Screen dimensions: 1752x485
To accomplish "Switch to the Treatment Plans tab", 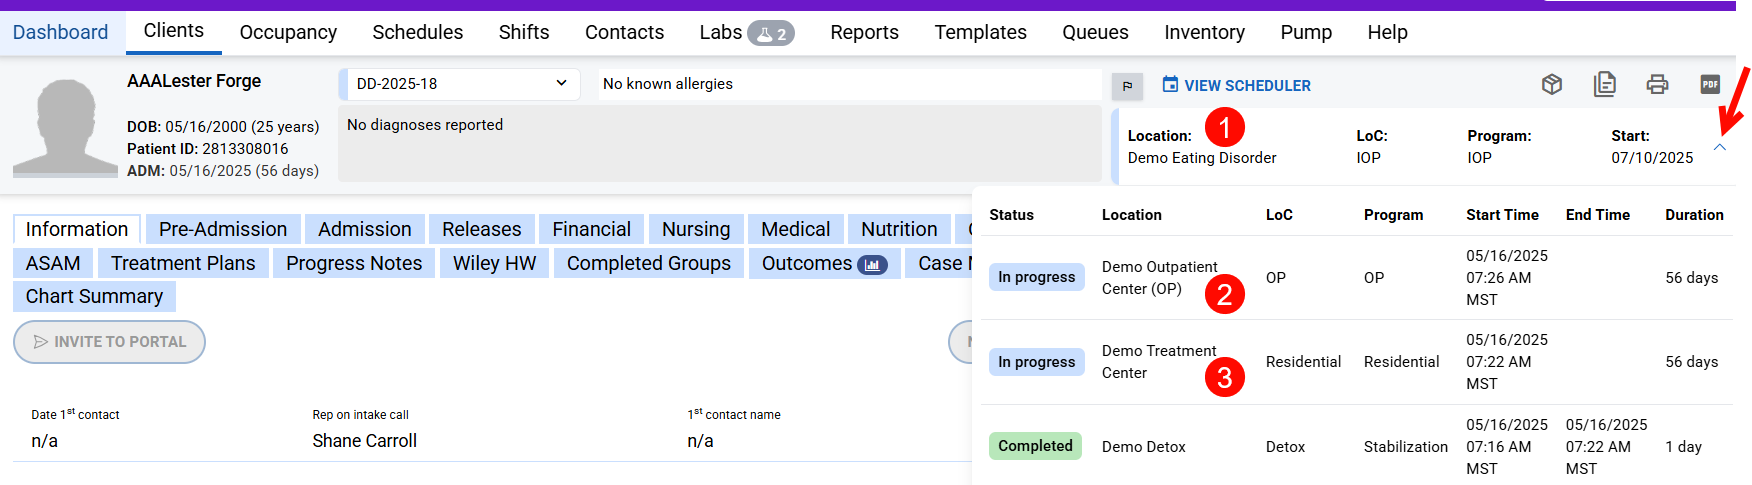I will click(183, 263).
